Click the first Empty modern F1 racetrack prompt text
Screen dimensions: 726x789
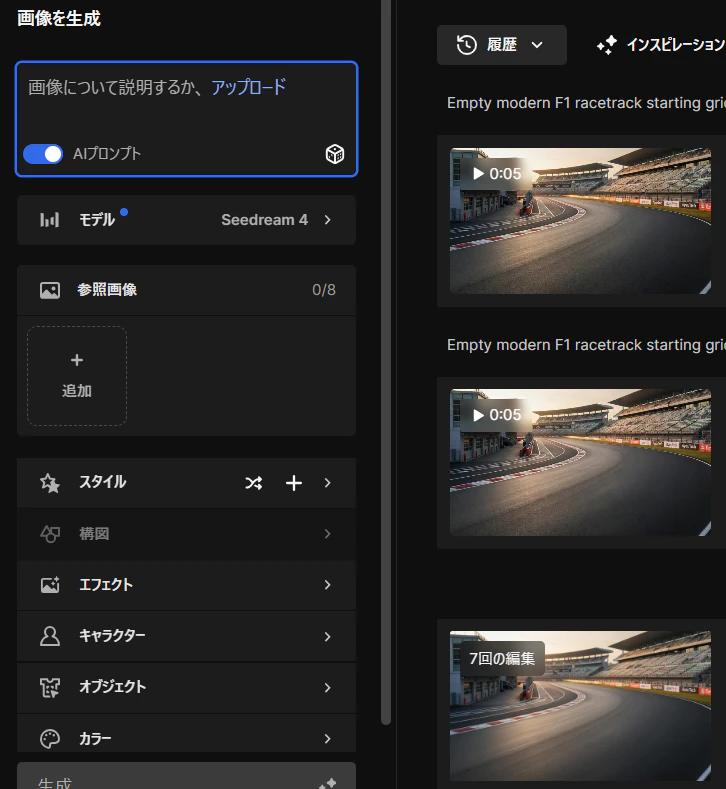[x=586, y=103]
